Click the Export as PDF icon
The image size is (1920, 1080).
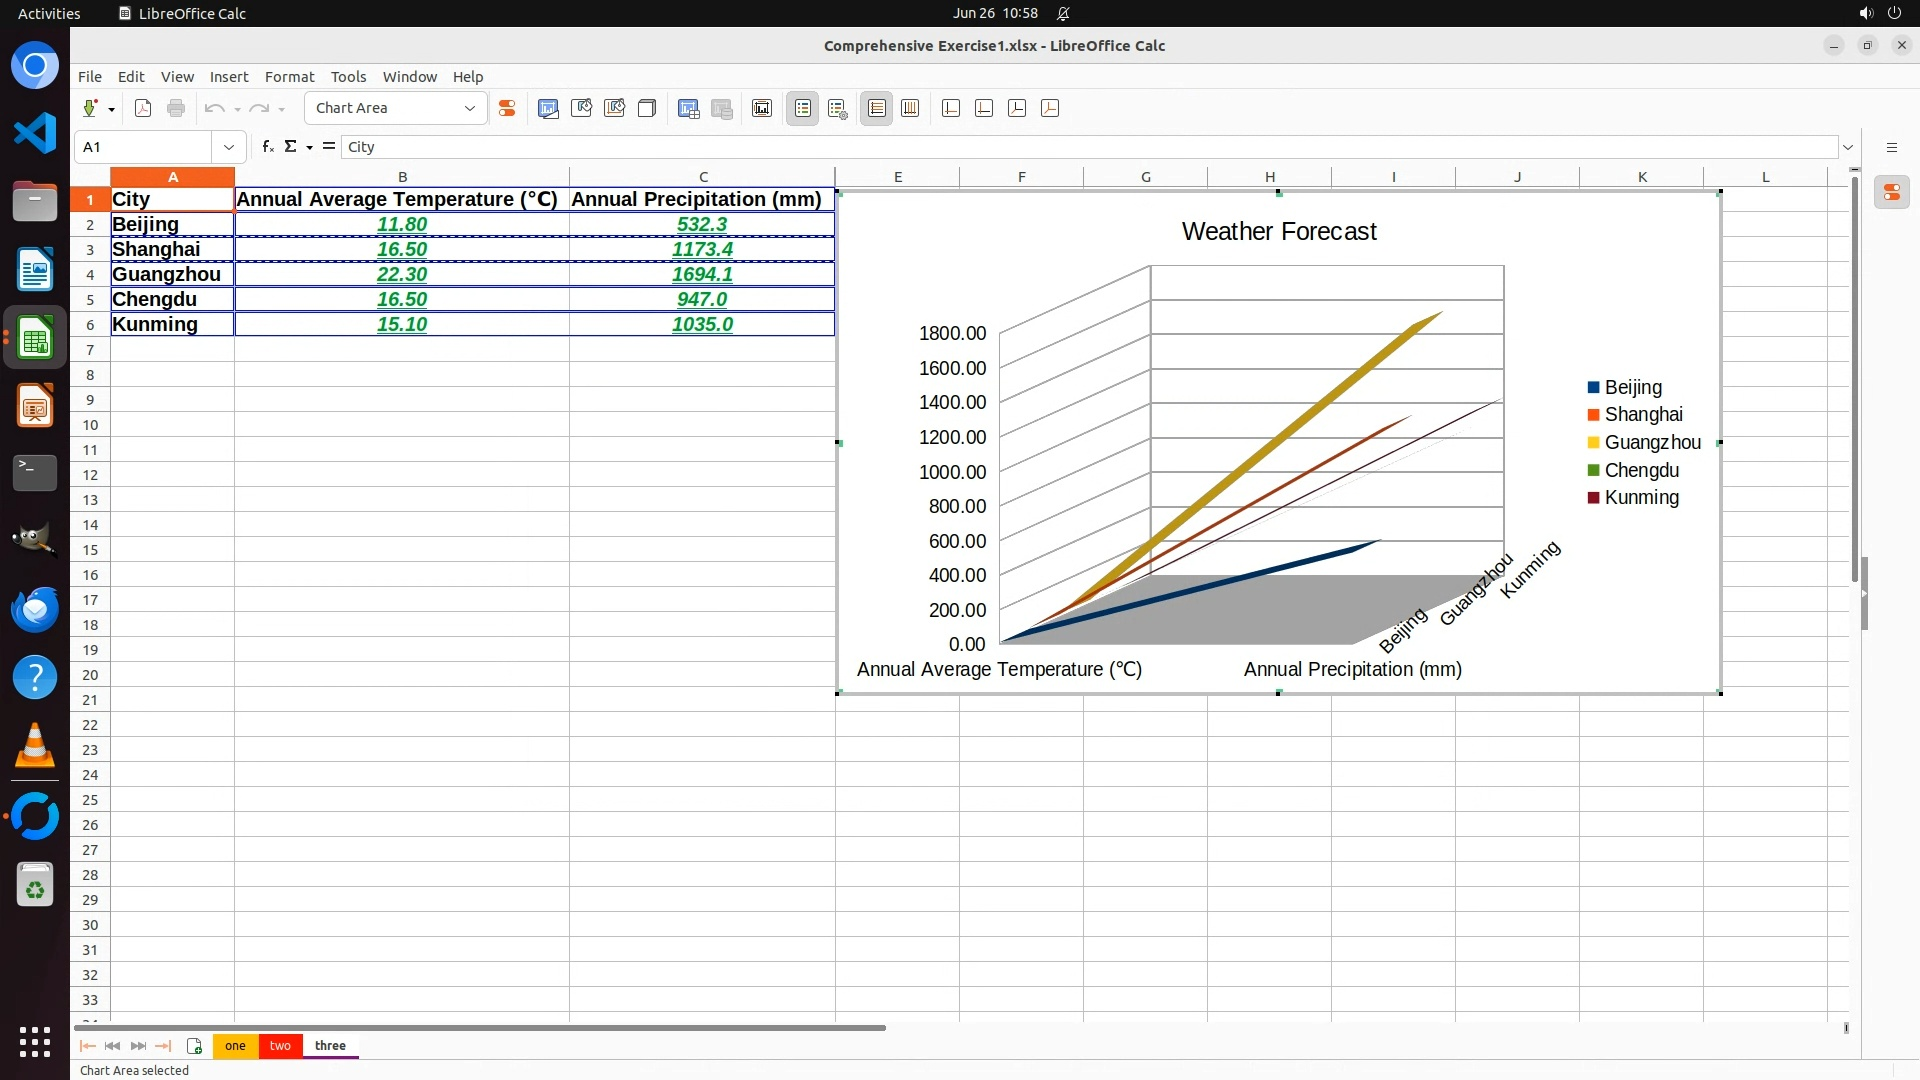[x=143, y=108]
